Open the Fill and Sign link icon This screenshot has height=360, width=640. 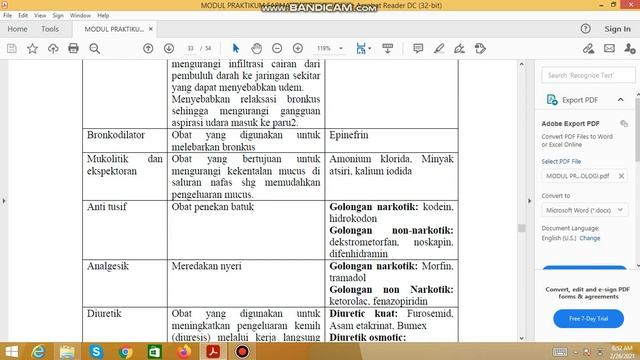coord(588,49)
